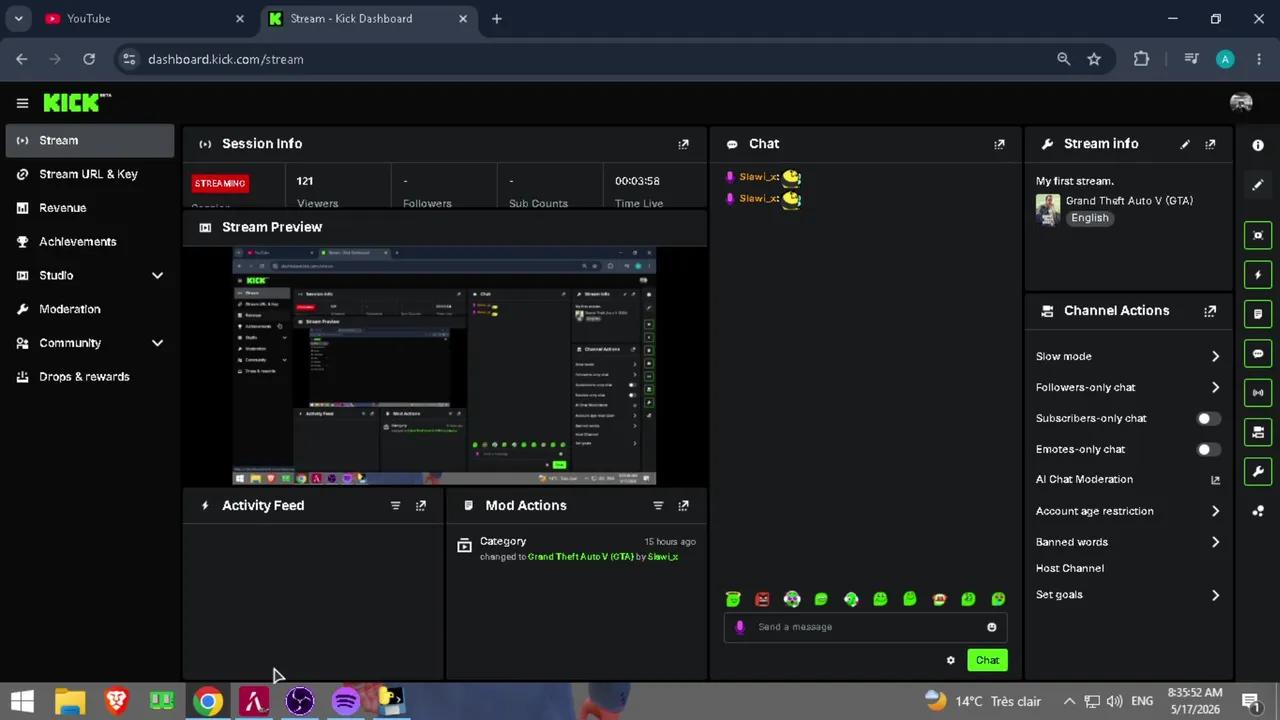This screenshot has width=1280, height=720.
Task: Toggle the broadcast signal widget icon in right rail
Action: pyautogui.click(x=1258, y=393)
